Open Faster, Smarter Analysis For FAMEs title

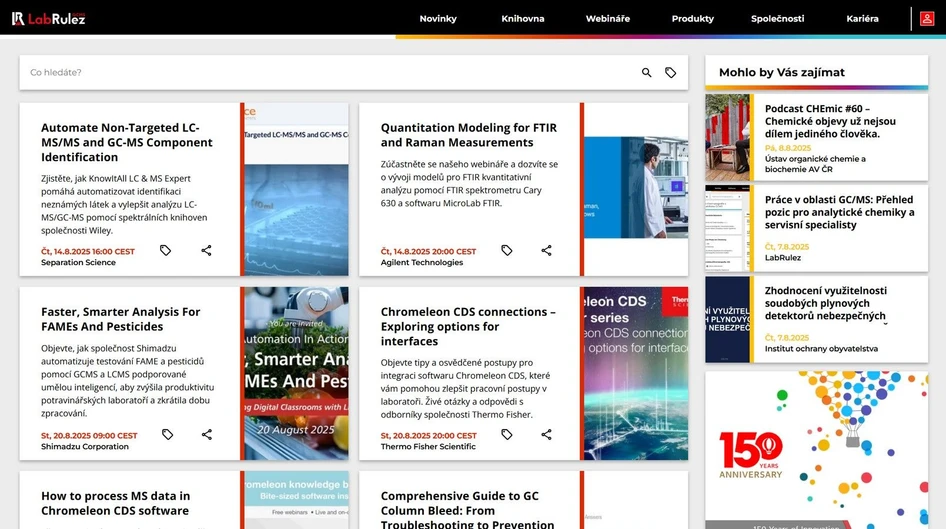pos(121,319)
